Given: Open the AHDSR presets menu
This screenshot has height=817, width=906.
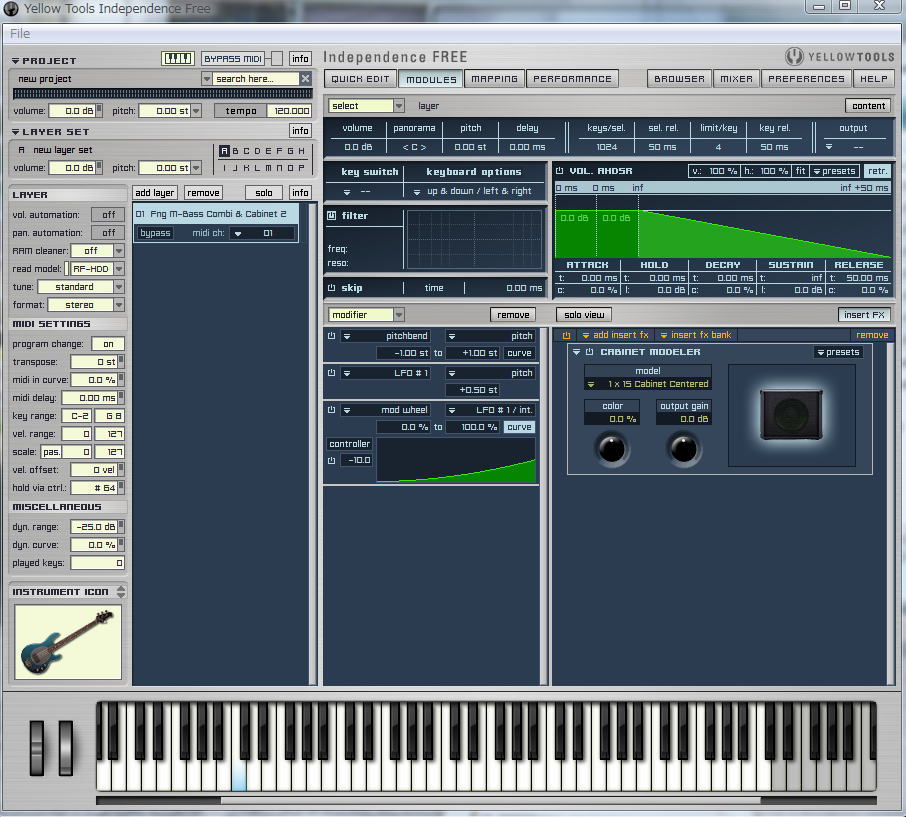Looking at the screenshot, I should pyautogui.click(x=834, y=171).
